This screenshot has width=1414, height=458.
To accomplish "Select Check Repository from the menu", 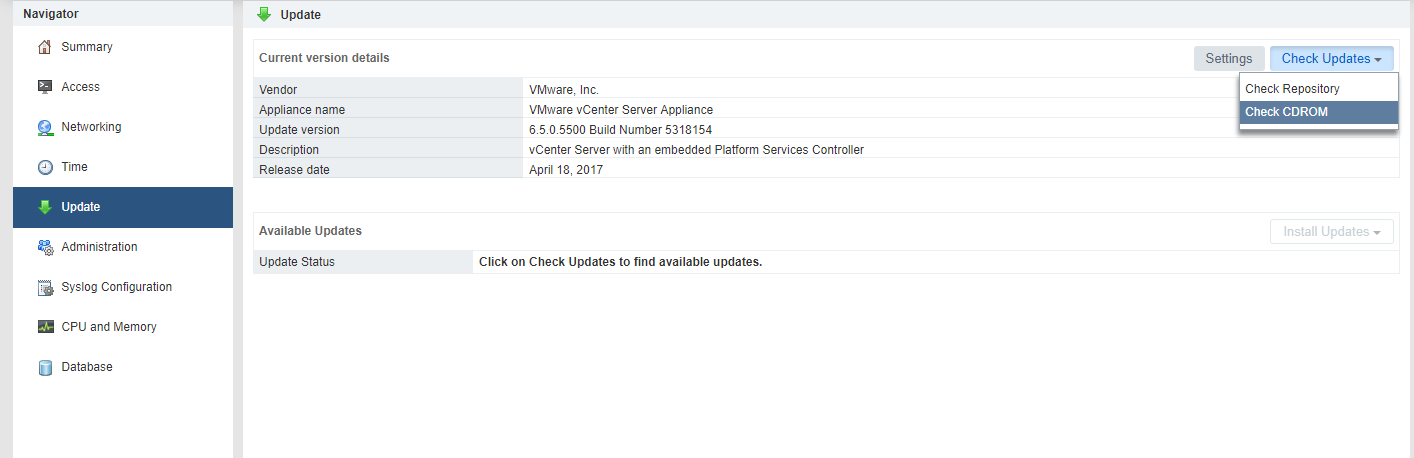I will [1292, 89].
